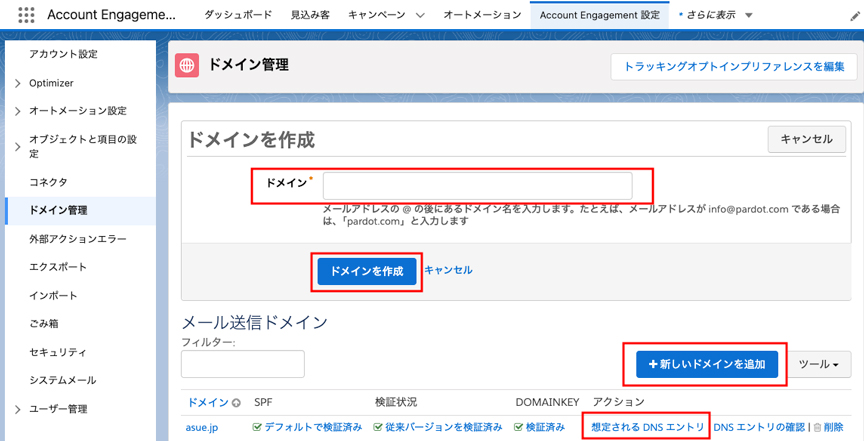The image size is (864, 441).
Task: Click トラッキングオプトインプリファレンスを編集 button
Action: tap(734, 67)
